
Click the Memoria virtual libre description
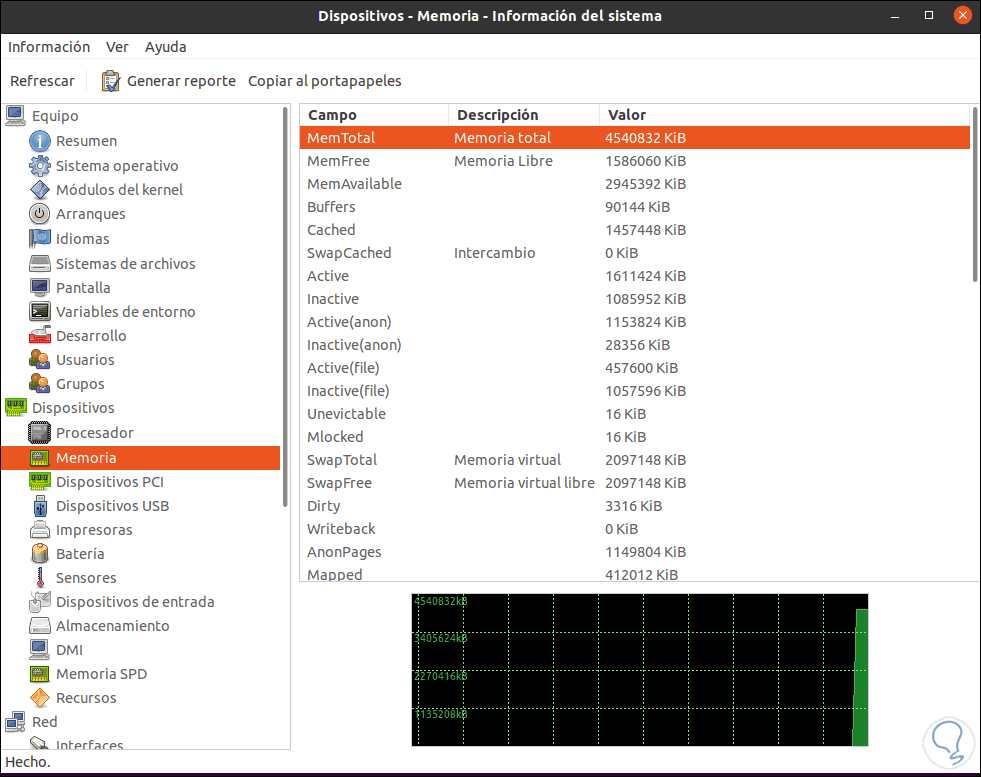click(x=524, y=483)
